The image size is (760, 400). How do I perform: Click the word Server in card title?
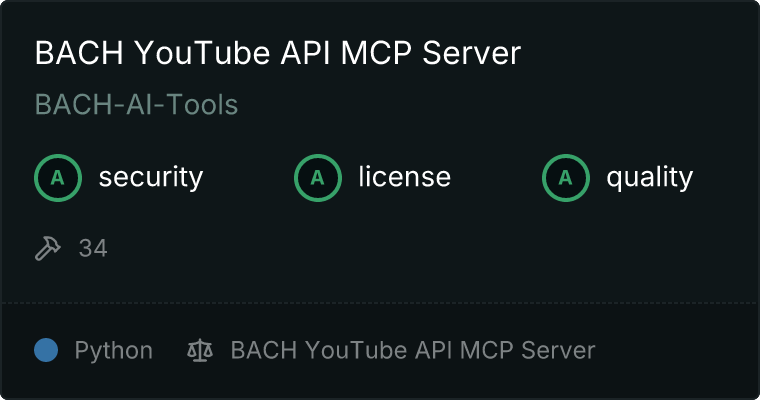[471, 52]
